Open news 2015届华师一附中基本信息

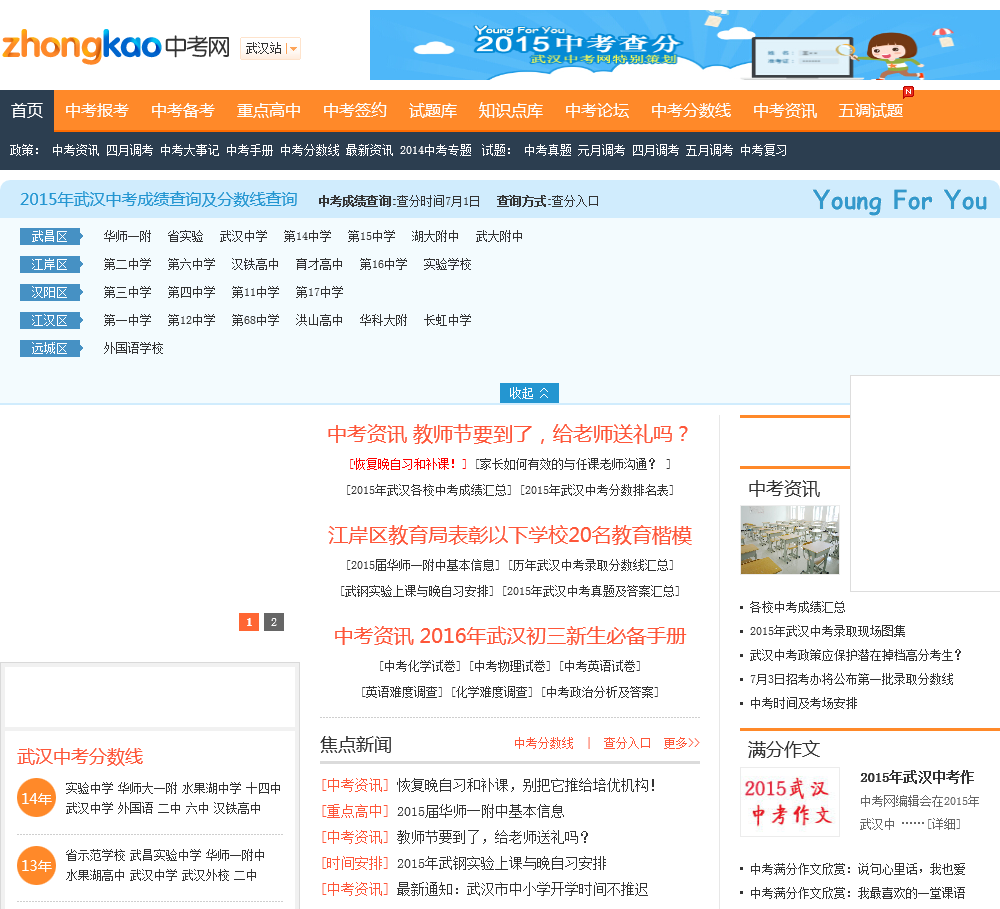(x=481, y=811)
